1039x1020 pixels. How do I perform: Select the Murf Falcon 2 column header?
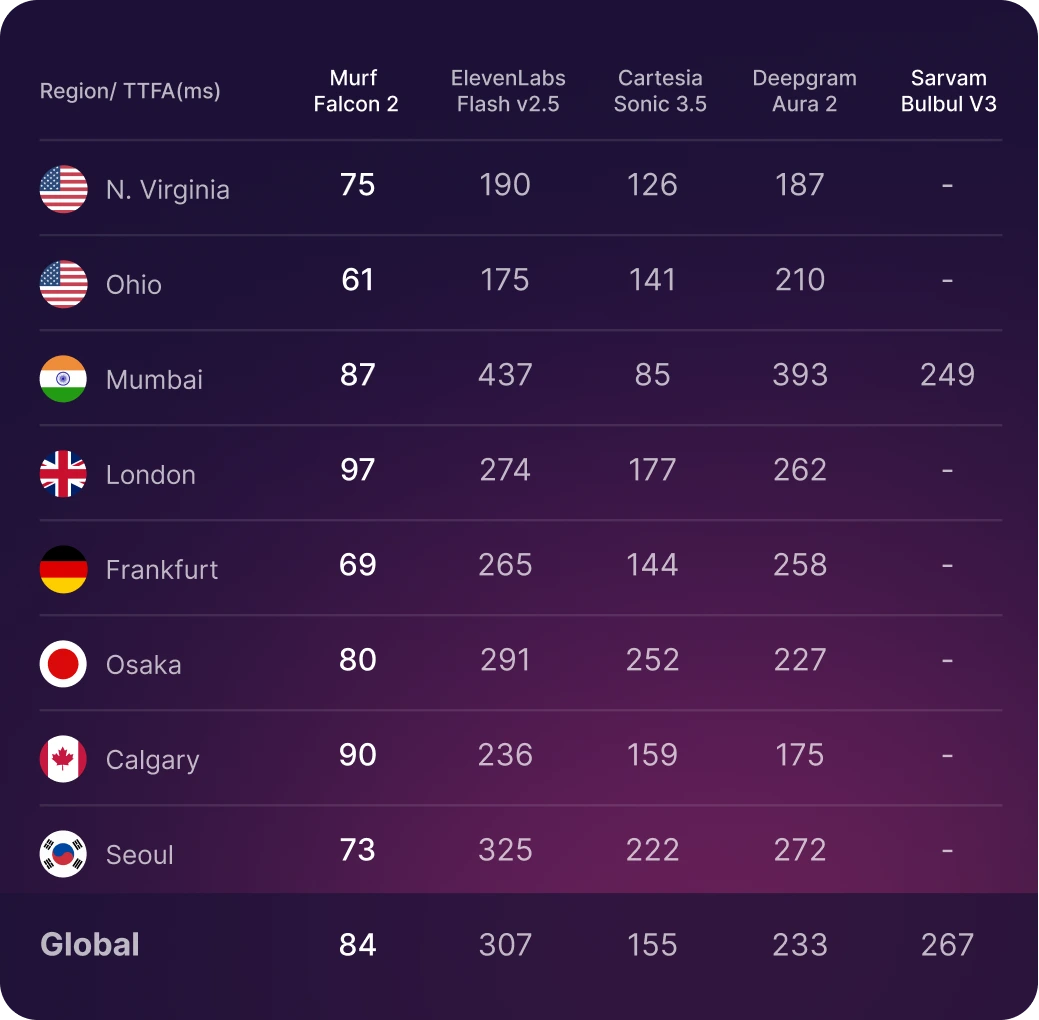(x=356, y=91)
